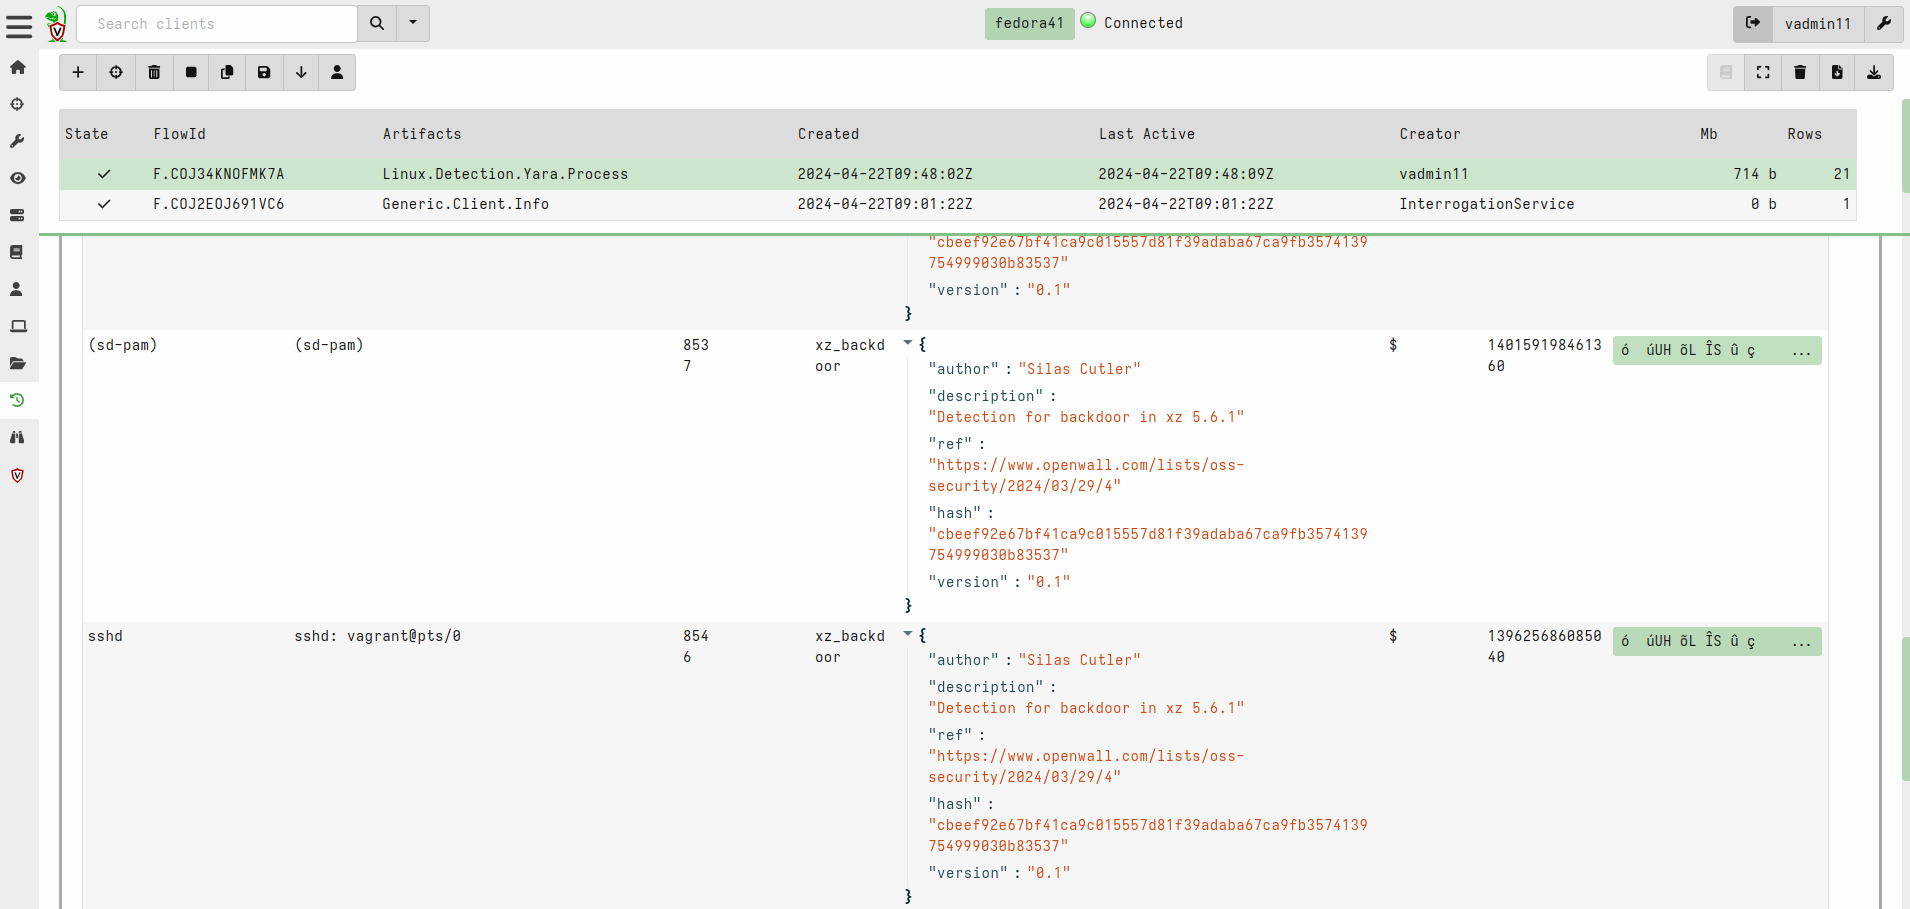Image resolution: width=1910 pixels, height=909 pixels.
Task: Open the Hunt Manager crosshair icon in the sidebar
Action: (17, 104)
